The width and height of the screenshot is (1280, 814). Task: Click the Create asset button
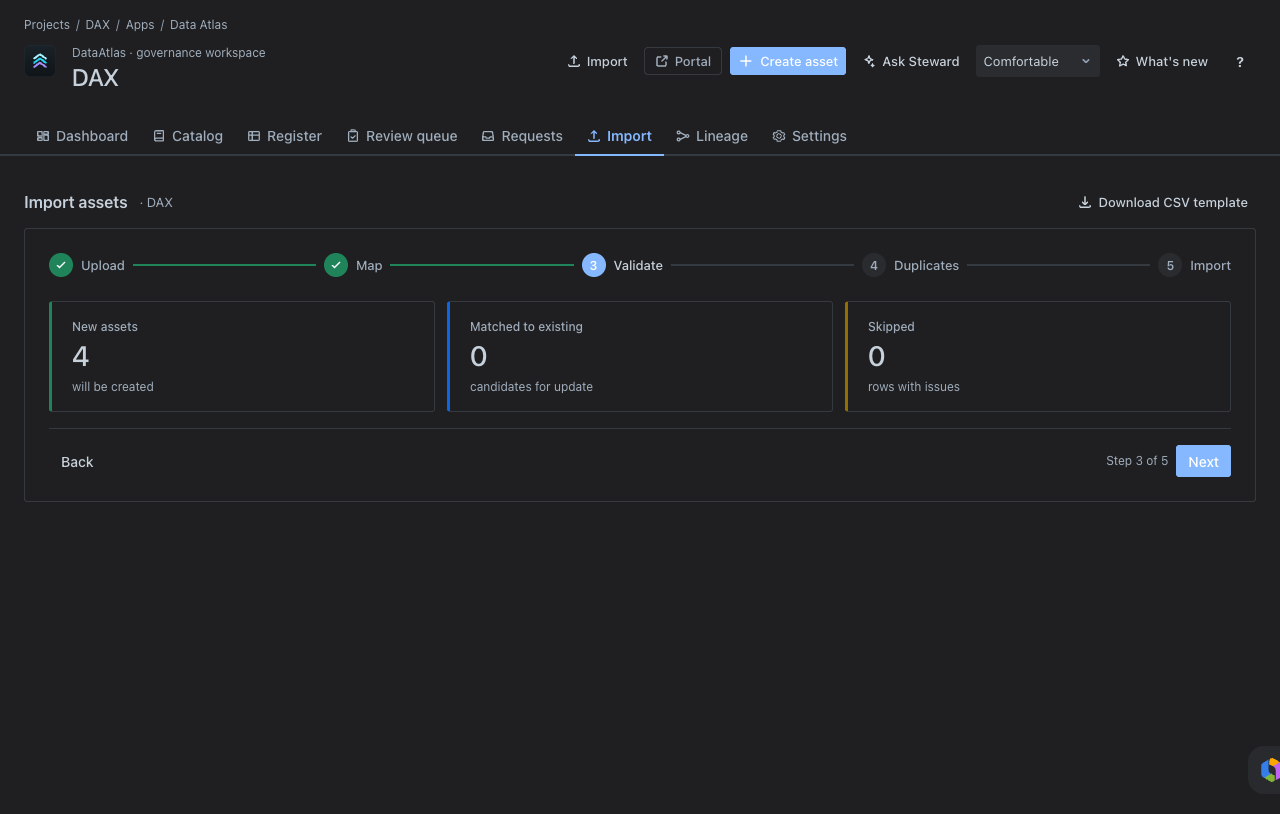[788, 61]
